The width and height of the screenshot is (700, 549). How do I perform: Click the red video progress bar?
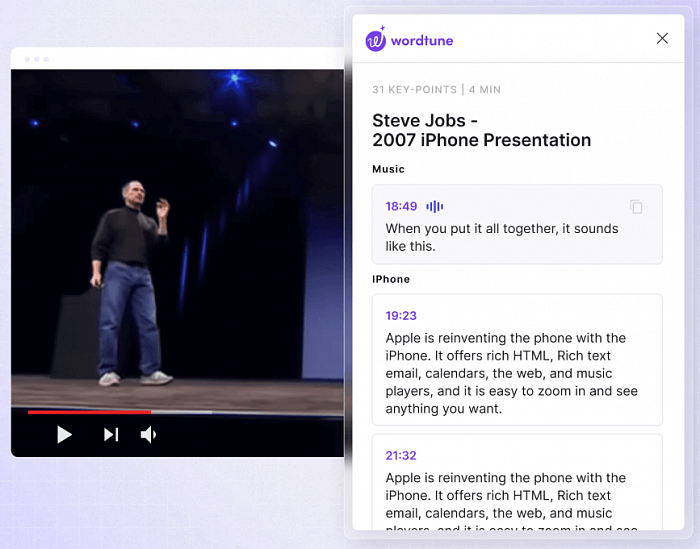coord(89,411)
